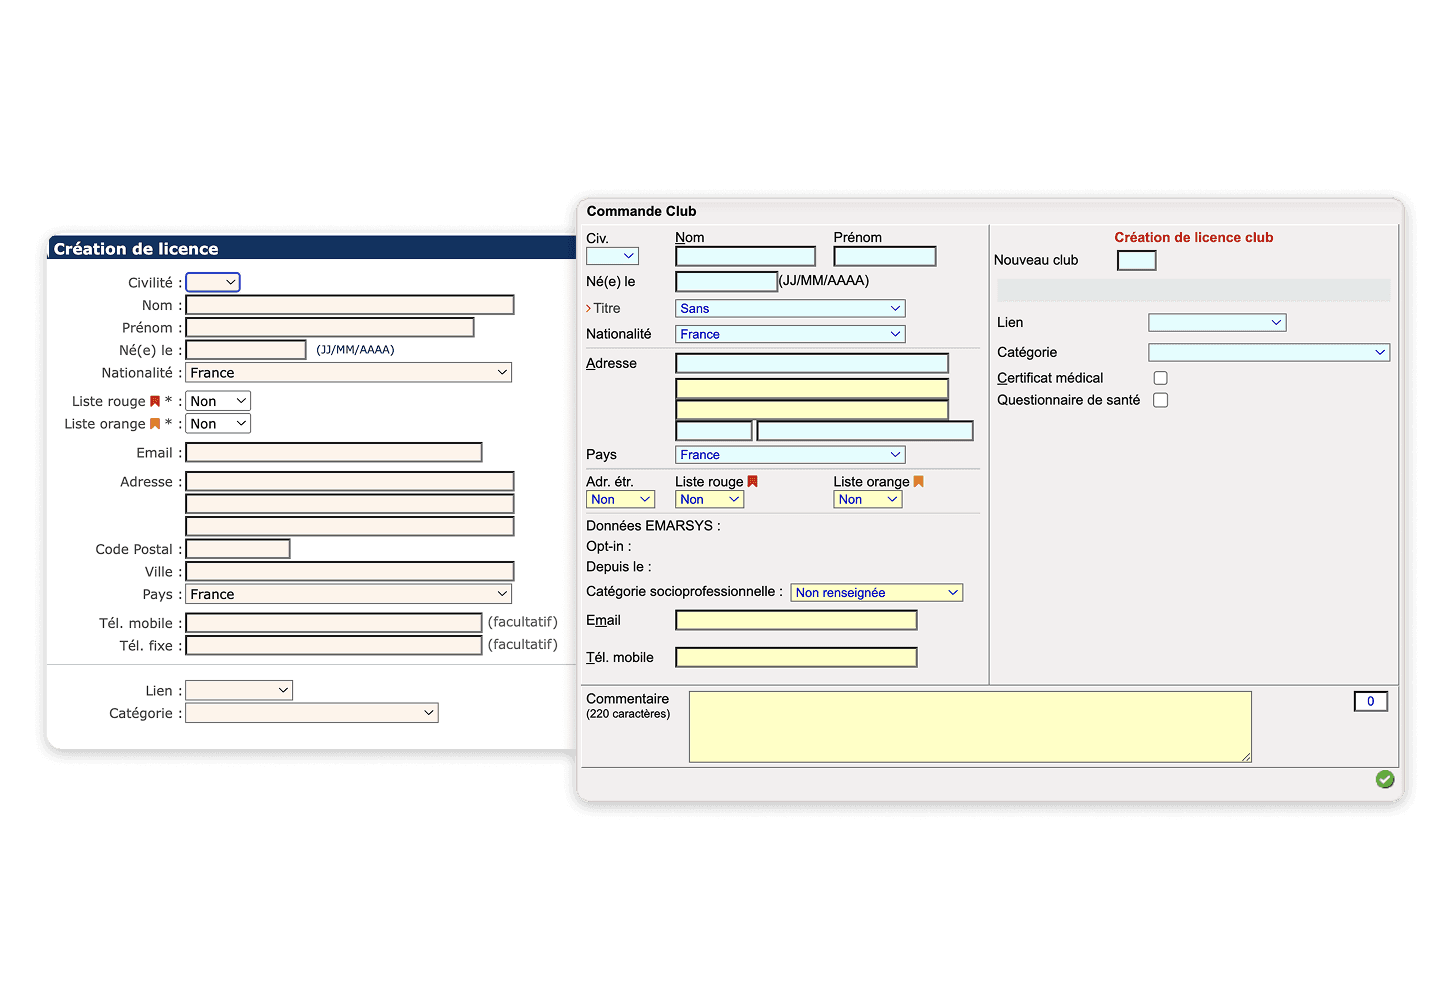This screenshot has height=1000, width=1440.
Task: Open the Pays dropdown in Commande Club
Action: tap(790, 454)
